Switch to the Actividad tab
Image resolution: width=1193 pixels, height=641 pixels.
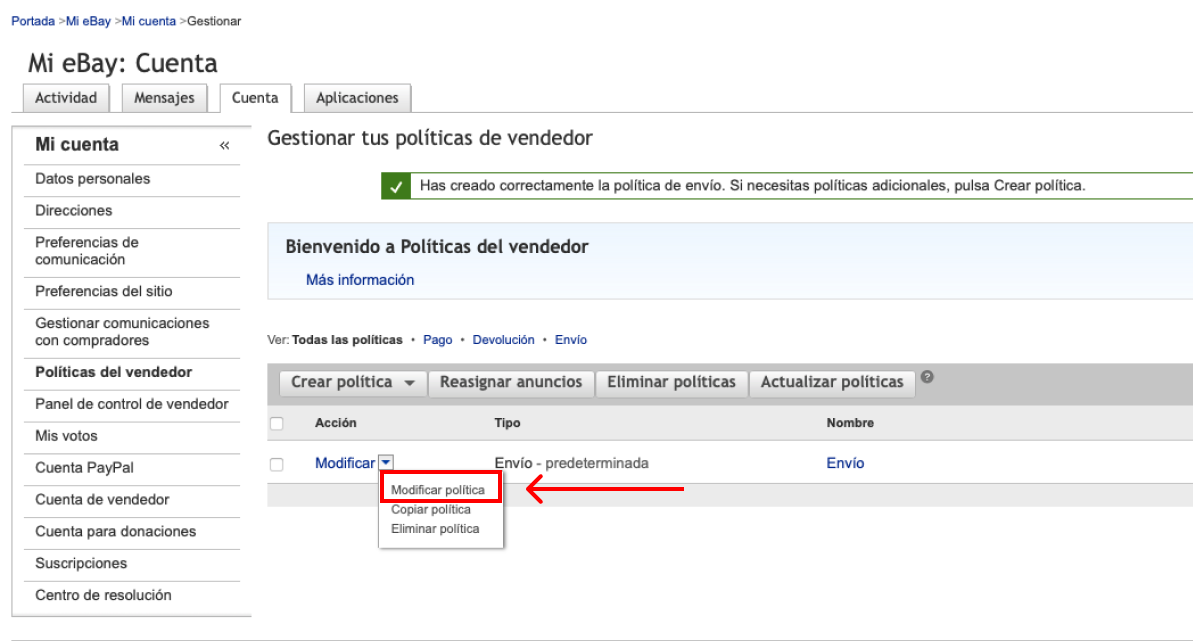(x=66, y=98)
